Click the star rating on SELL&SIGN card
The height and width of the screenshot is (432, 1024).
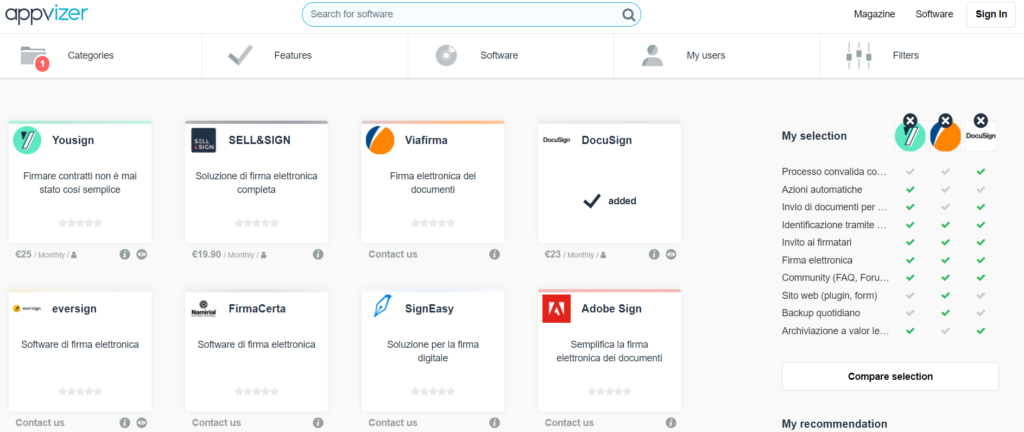pyautogui.click(x=257, y=223)
